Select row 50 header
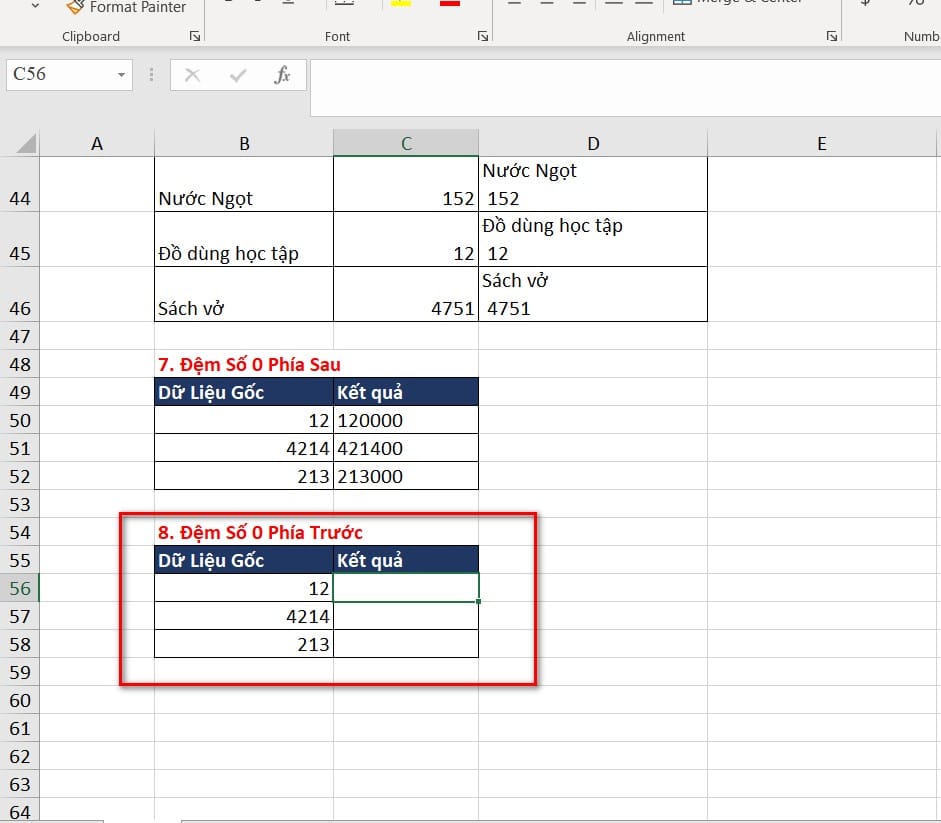 tap(20, 420)
